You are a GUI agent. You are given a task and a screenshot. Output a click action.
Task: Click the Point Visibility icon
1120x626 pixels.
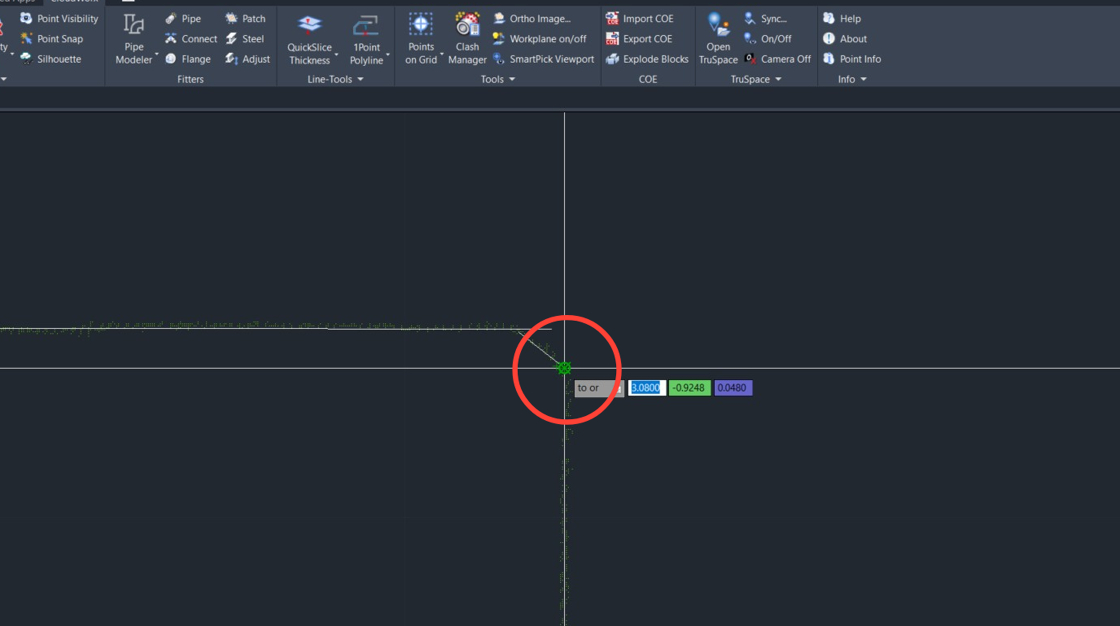pyautogui.click(x=26, y=19)
